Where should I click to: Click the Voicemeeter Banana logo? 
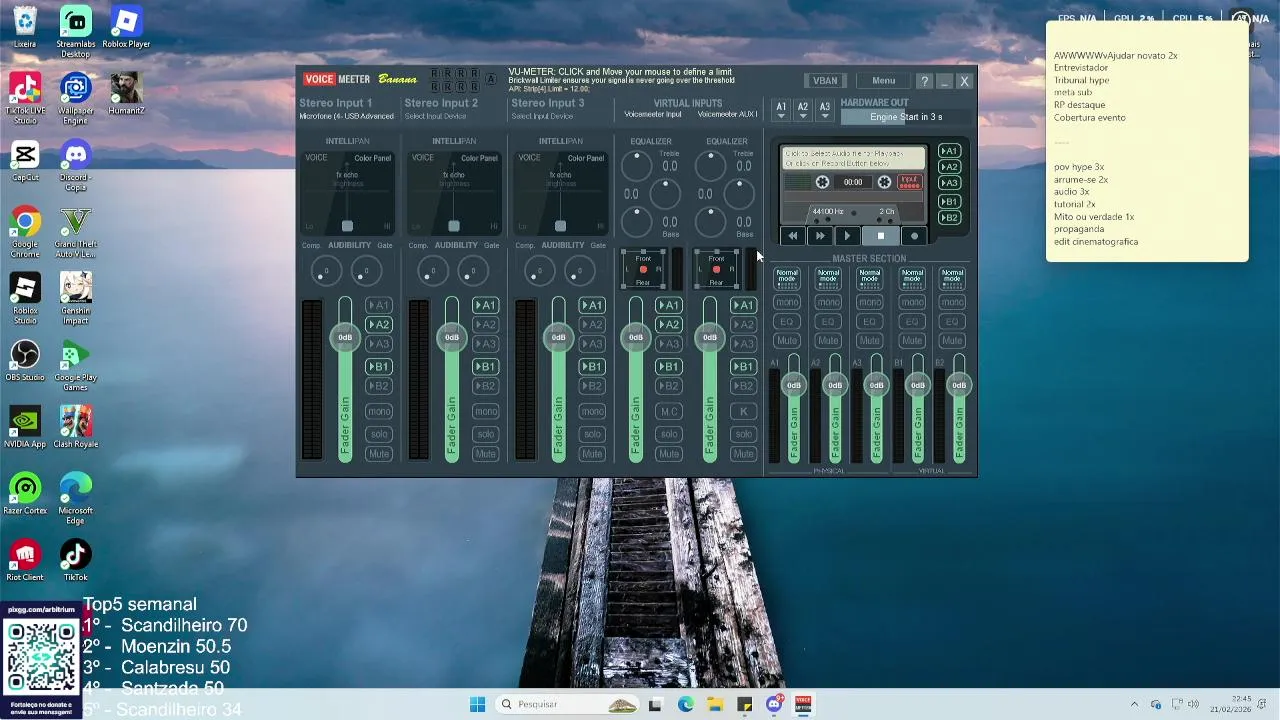361,79
